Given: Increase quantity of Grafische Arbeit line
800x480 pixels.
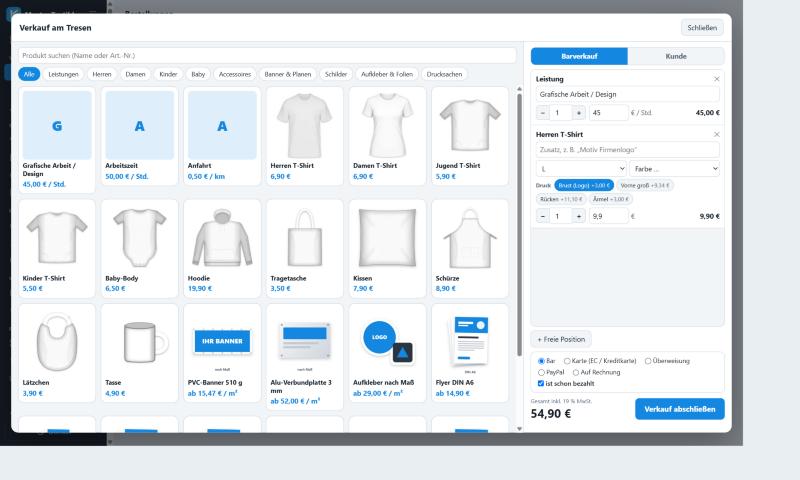Looking at the screenshot, I should (579, 113).
